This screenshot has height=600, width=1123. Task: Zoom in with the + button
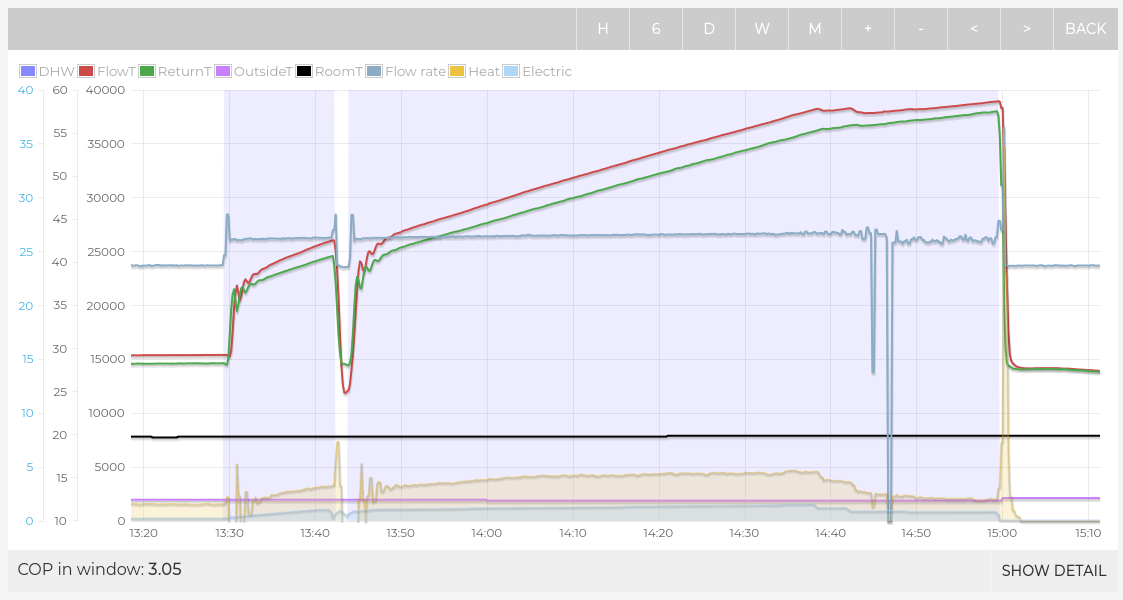868,29
